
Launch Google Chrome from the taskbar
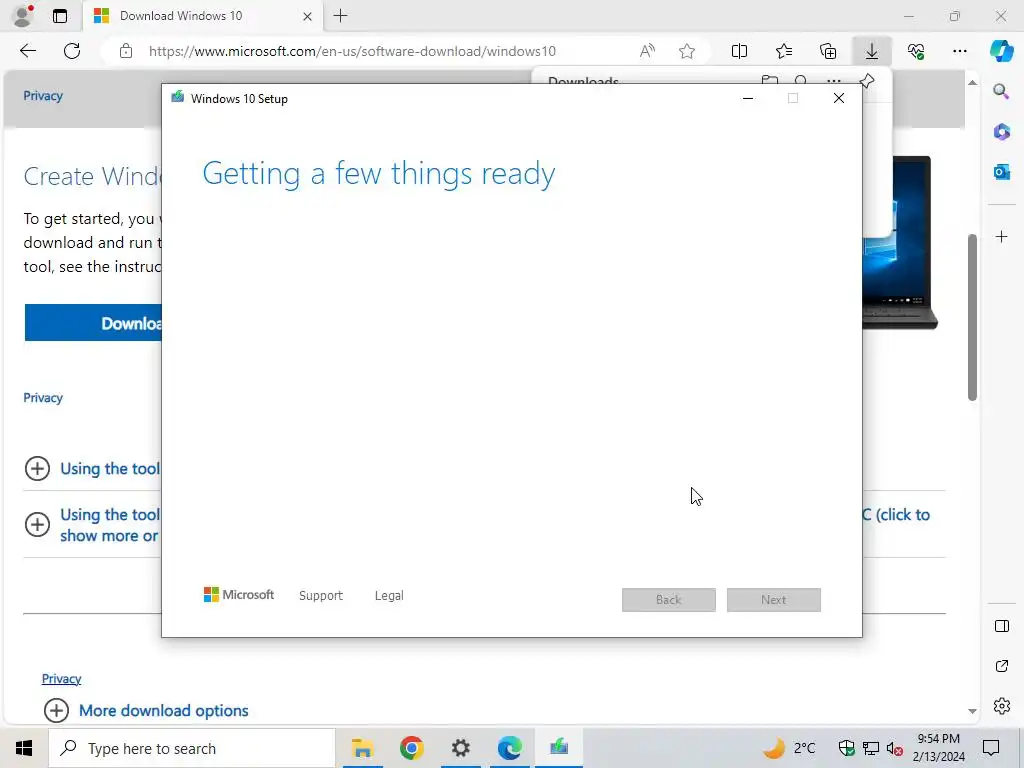pos(411,748)
